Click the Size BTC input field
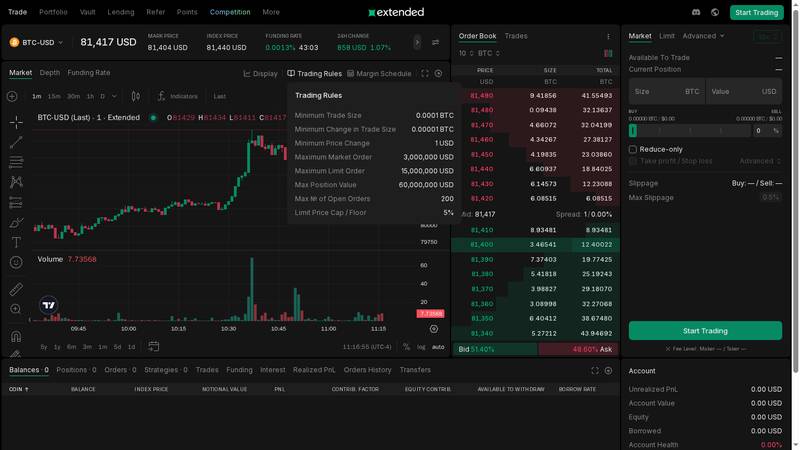 tap(666, 92)
